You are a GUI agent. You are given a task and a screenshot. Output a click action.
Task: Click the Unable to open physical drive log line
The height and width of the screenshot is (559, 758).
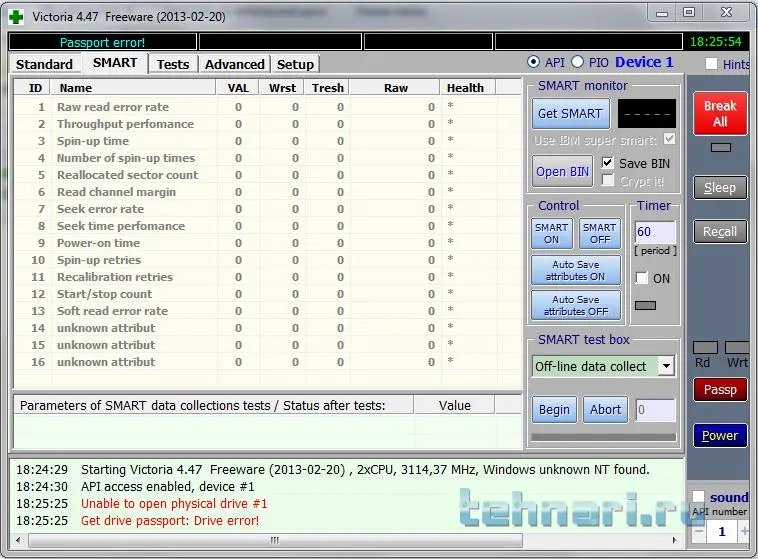pos(174,503)
